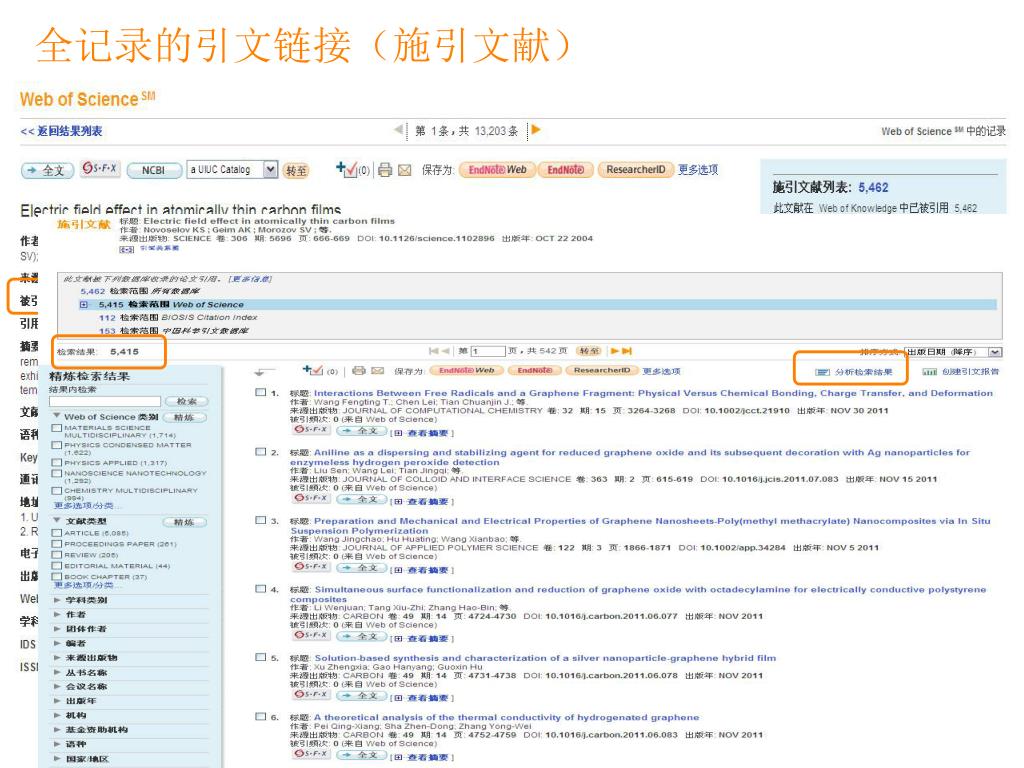
Task: Collapse the Web of Science 类别 section
Action: (x=57, y=415)
